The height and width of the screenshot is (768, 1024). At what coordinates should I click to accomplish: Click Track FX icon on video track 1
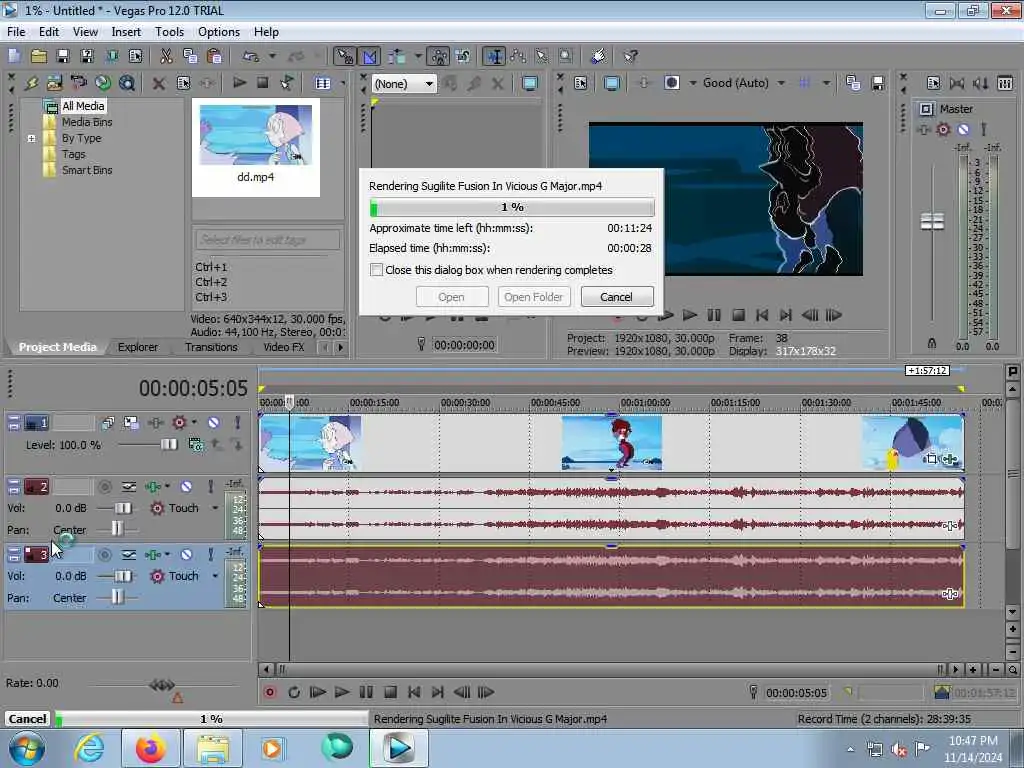[155, 423]
